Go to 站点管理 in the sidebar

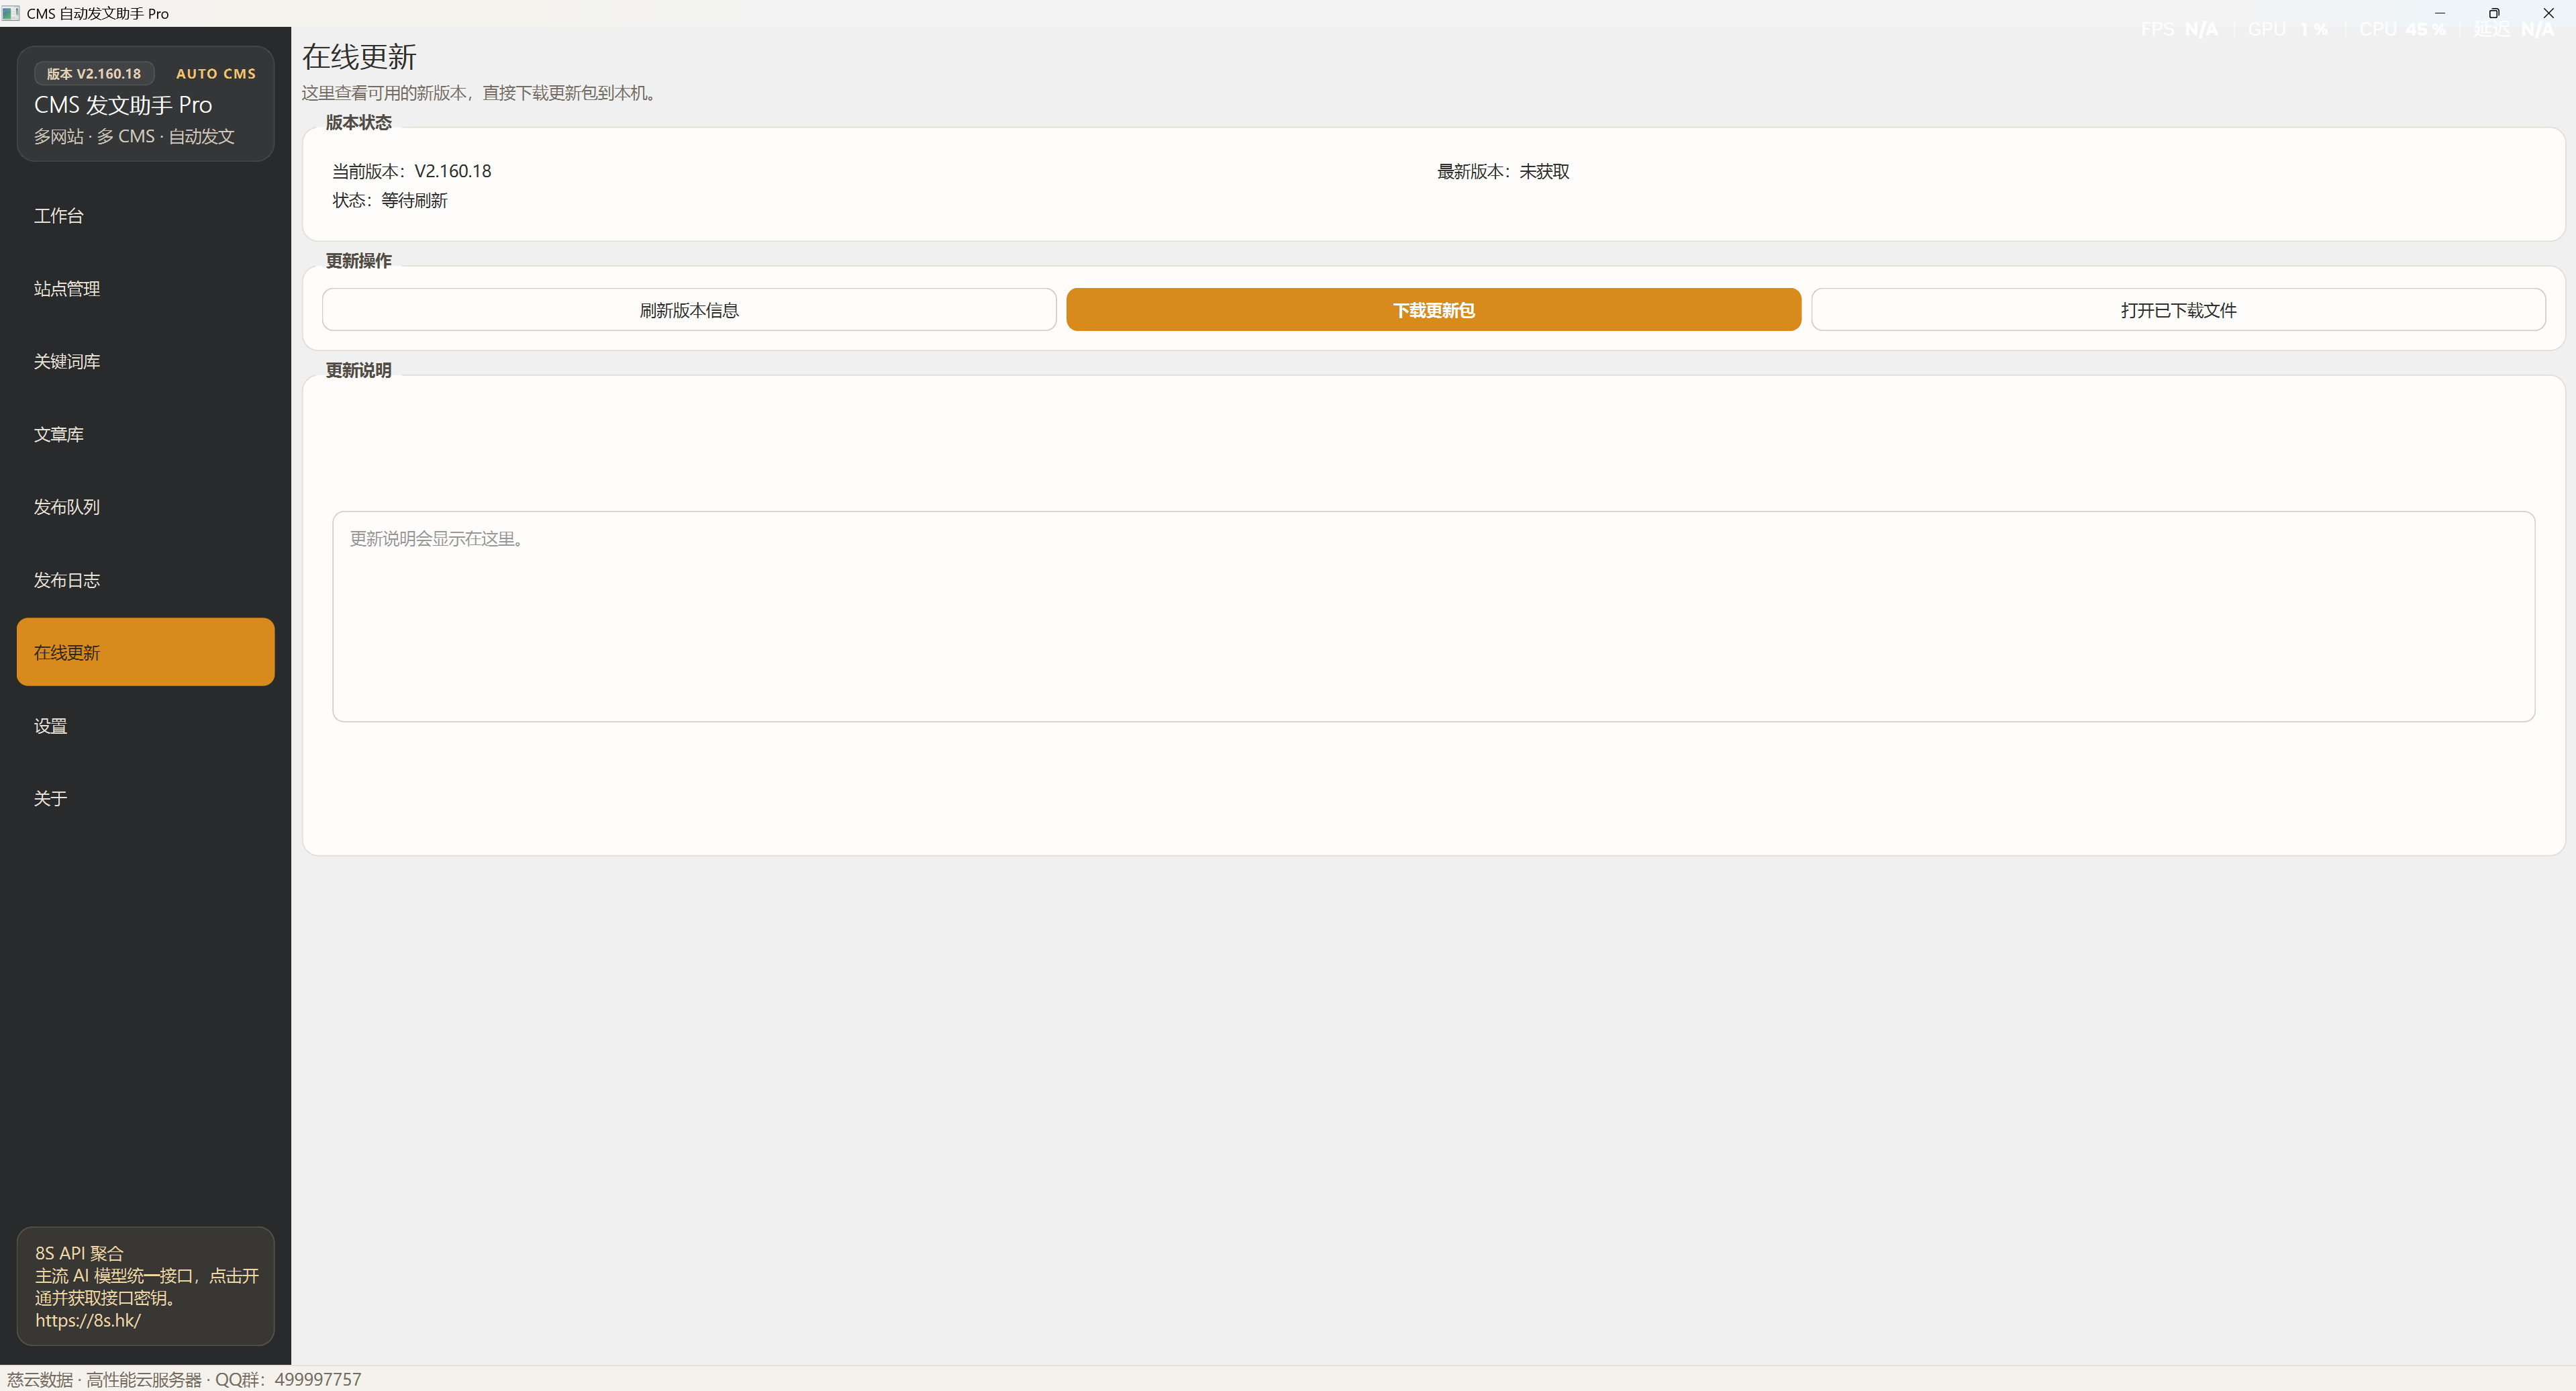coord(145,289)
